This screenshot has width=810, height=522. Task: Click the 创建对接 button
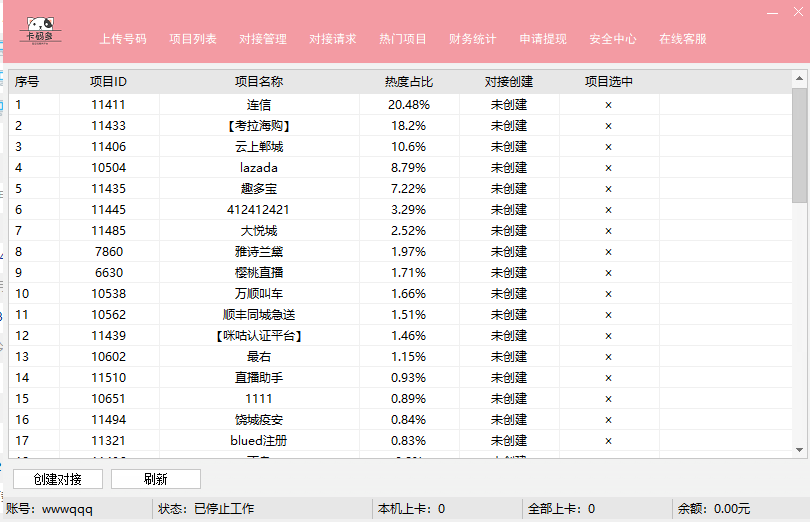[58, 479]
